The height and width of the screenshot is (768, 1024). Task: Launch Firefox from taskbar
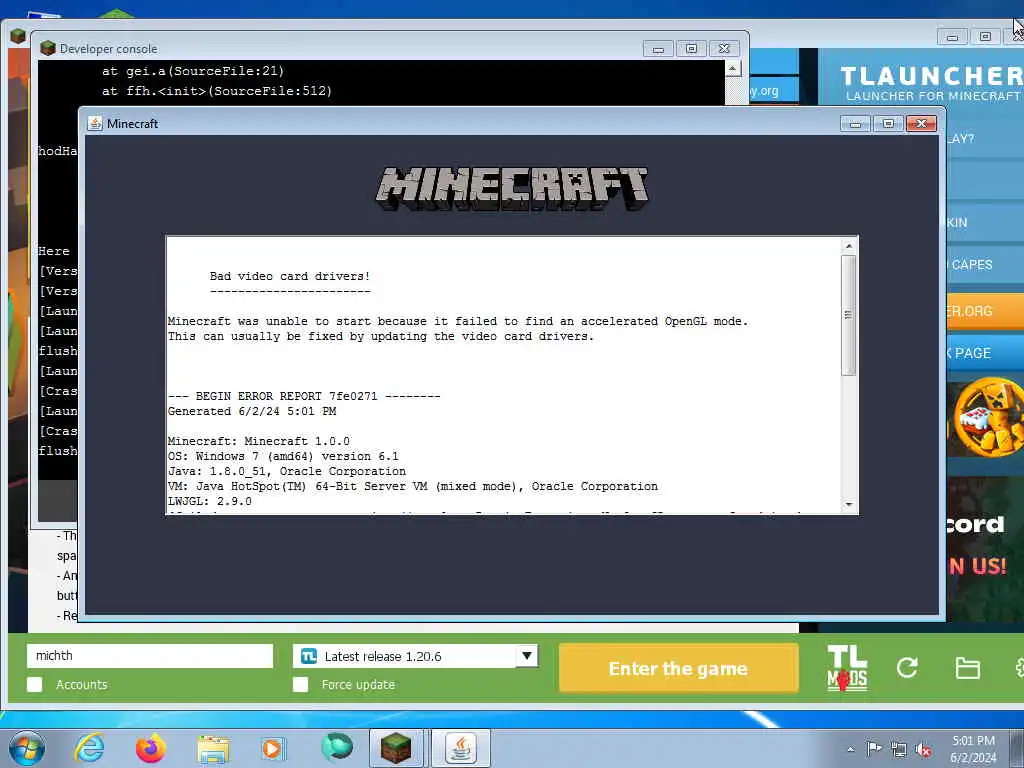[151, 748]
